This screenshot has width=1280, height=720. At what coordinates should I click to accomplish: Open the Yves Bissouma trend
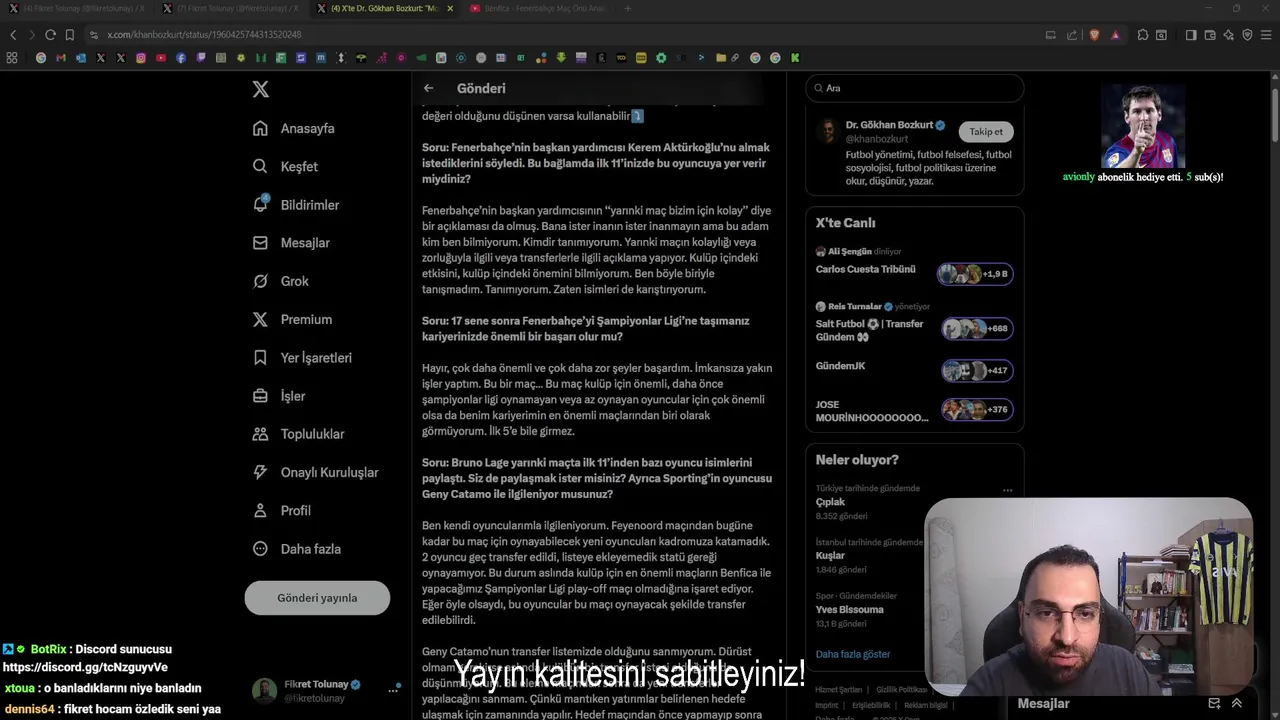pos(849,609)
